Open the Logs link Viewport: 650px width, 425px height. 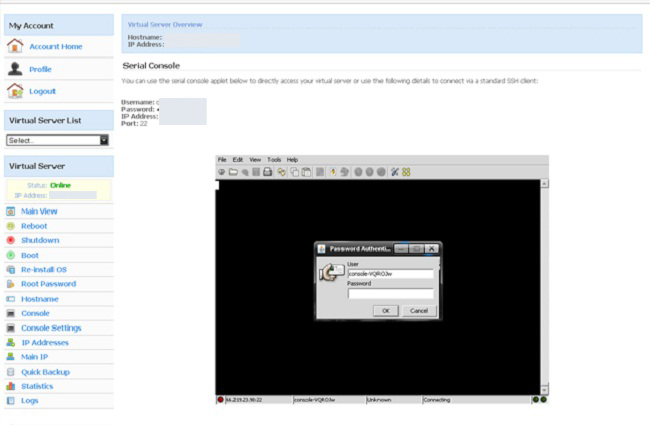tap(29, 401)
